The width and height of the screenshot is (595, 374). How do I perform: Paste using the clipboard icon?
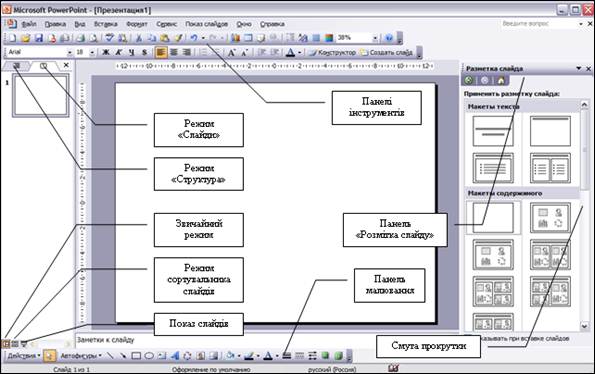point(164,38)
